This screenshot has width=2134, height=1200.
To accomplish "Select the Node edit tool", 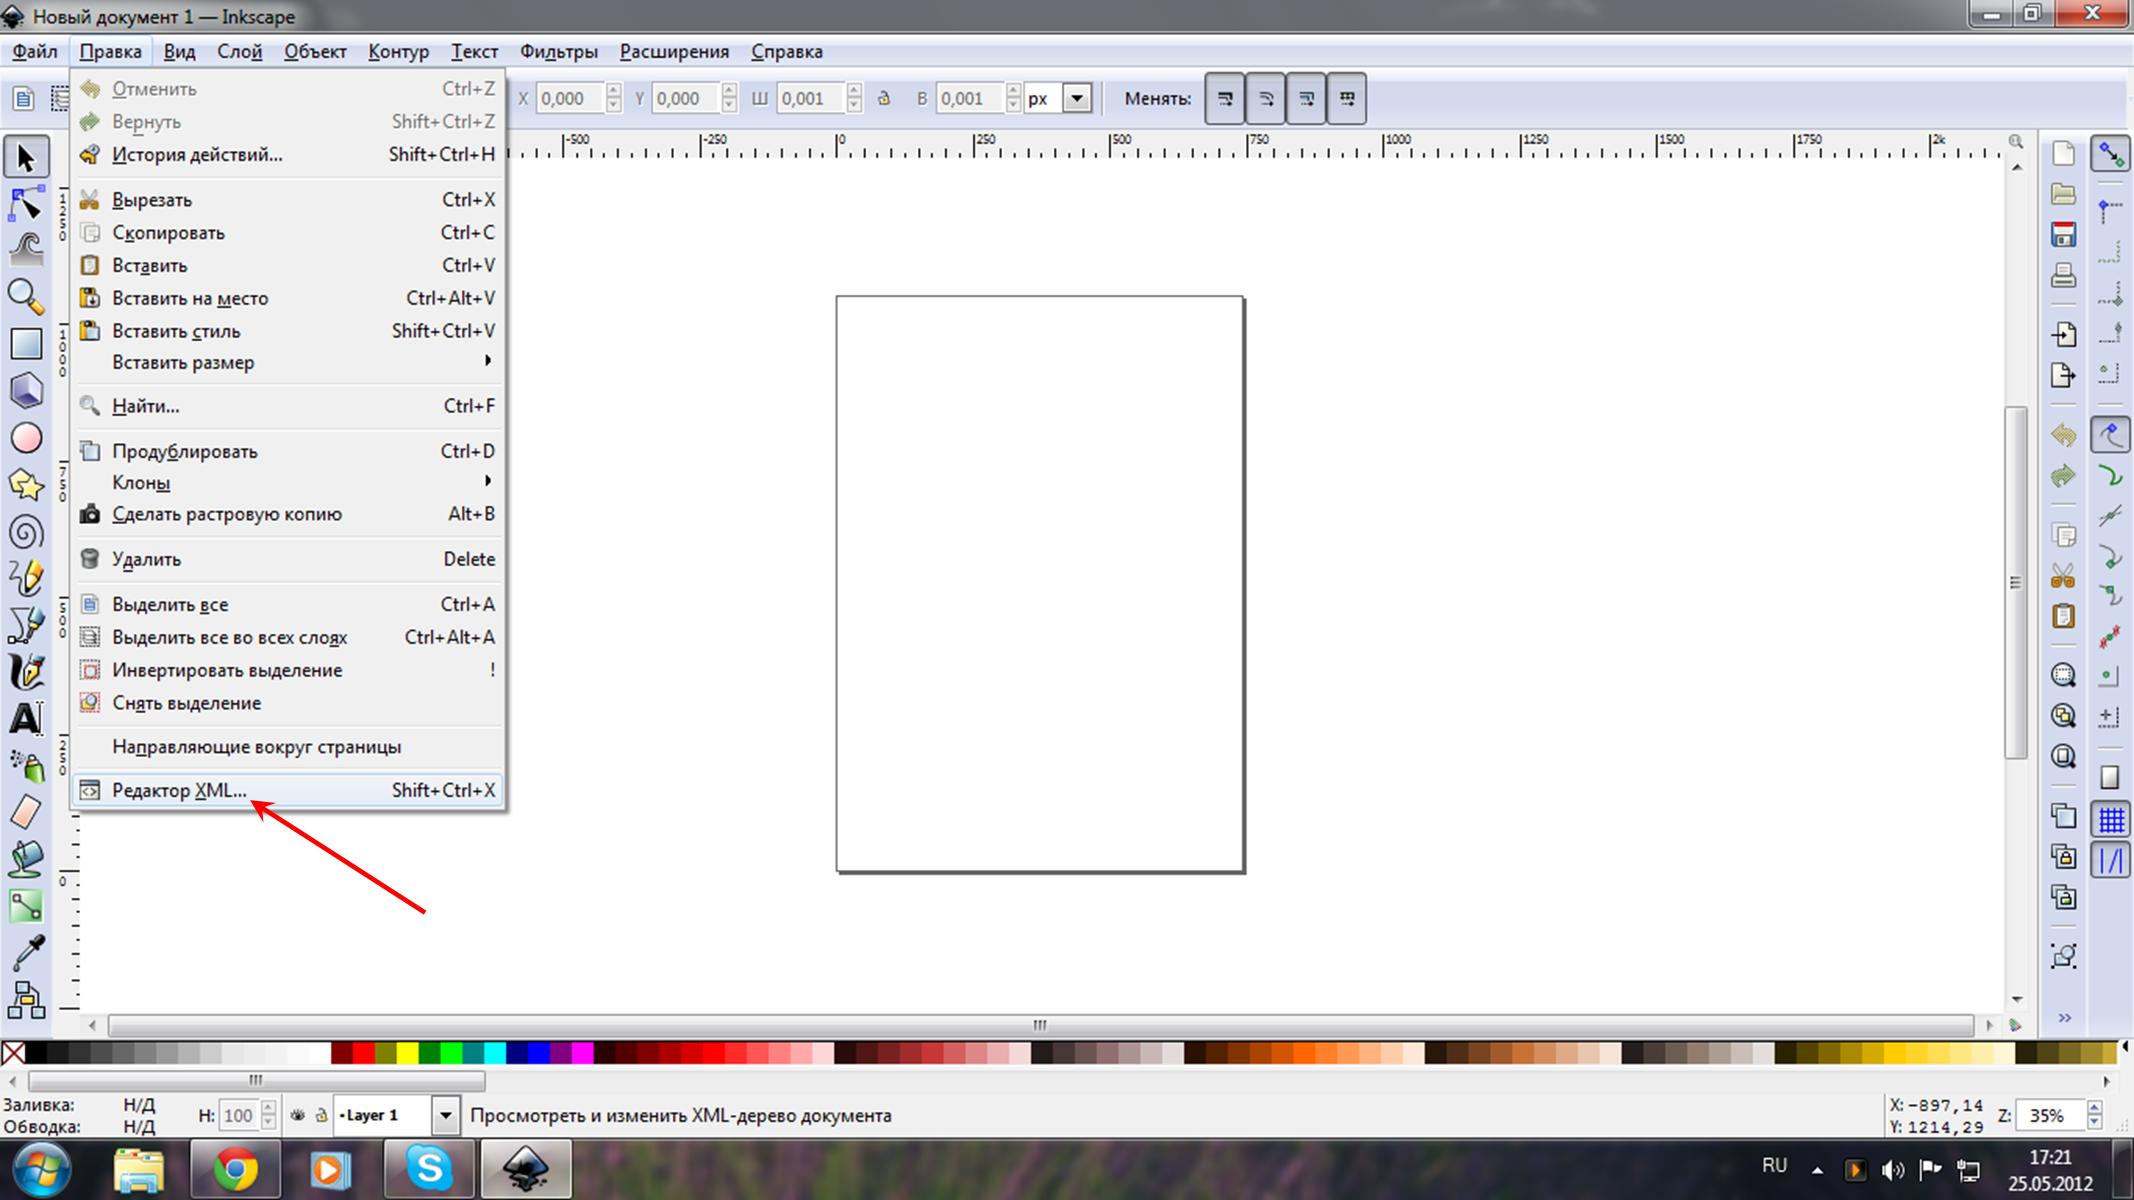I will click(26, 204).
